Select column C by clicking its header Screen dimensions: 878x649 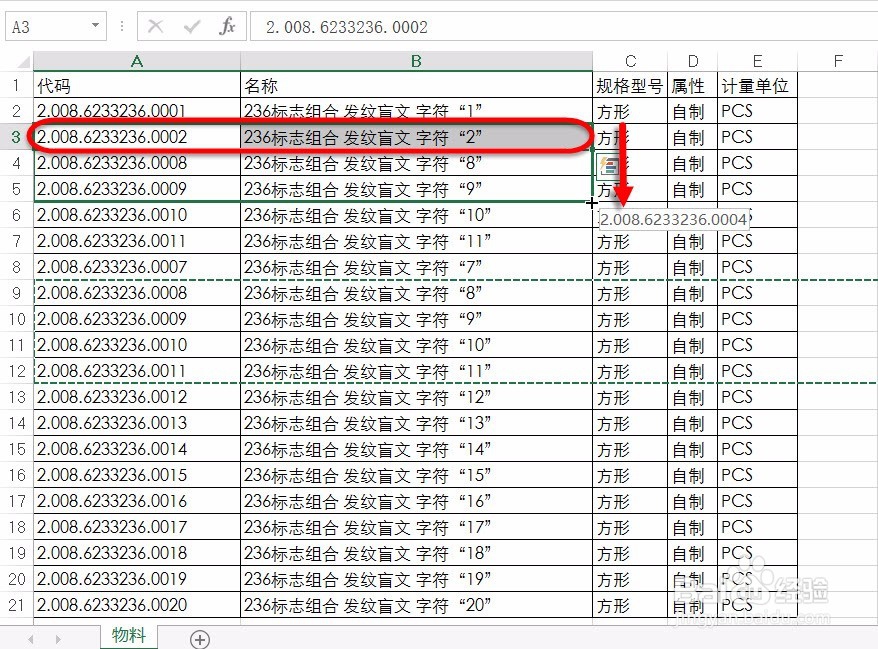[633, 61]
